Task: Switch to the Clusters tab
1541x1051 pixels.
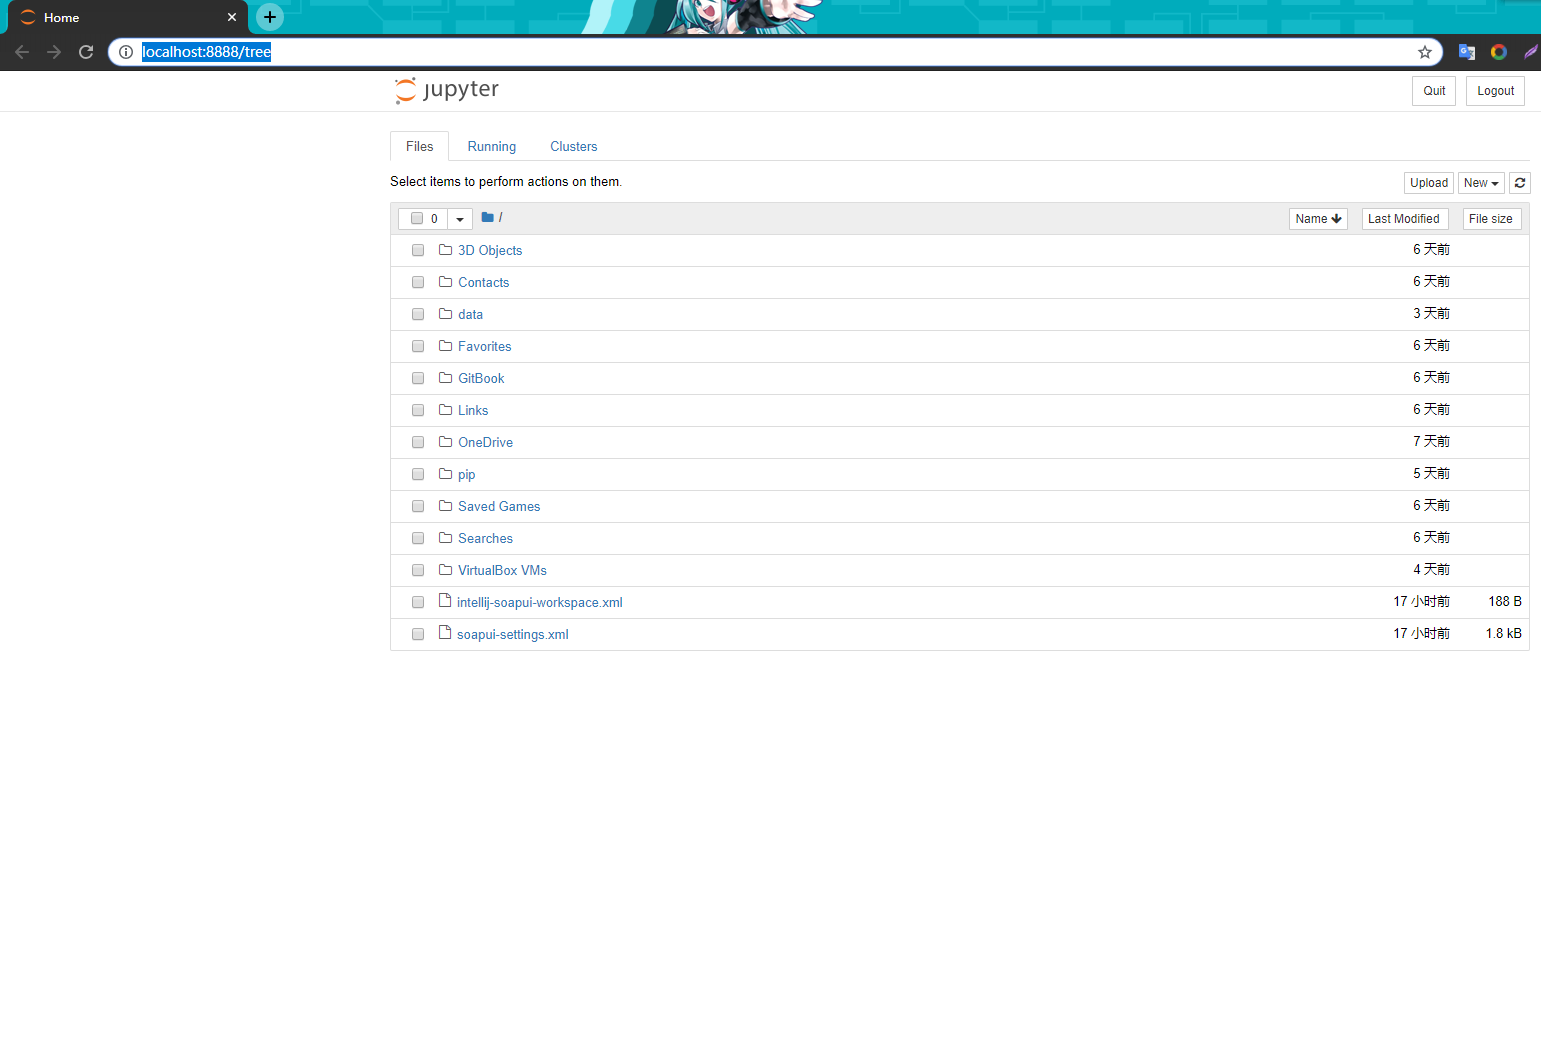Action: (573, 147)
